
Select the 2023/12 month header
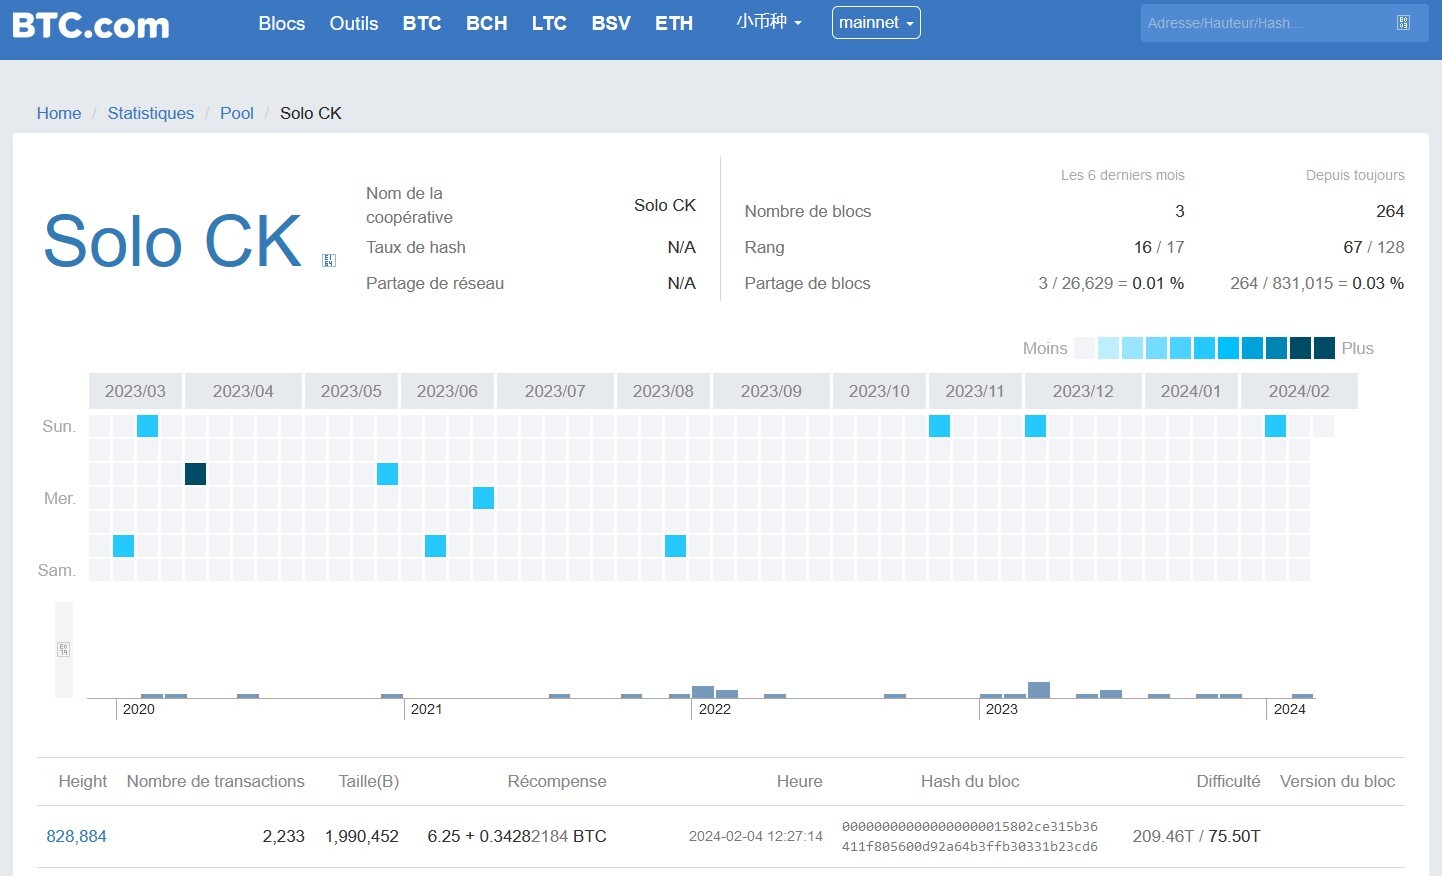[1083, 391]
